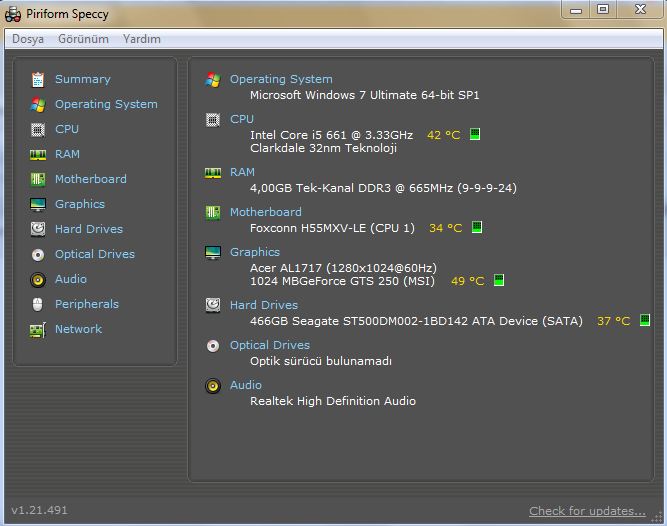Select the Operating System sidebar item
Image resolution: width=667 pixels, height=526 pixels.
tap(106, 104)
